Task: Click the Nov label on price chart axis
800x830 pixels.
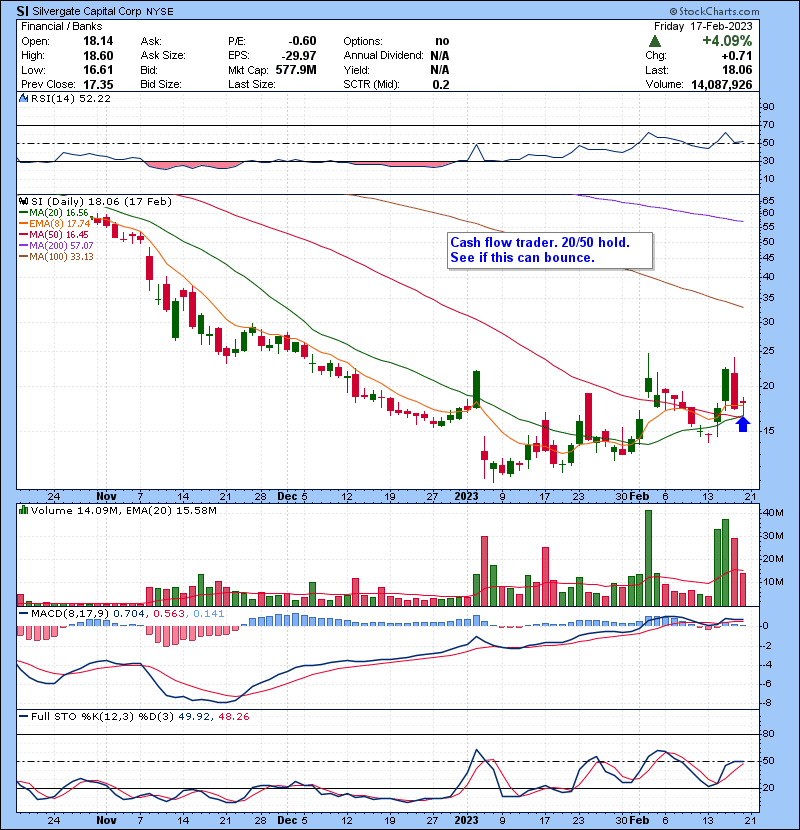Action: click(106, 497)
